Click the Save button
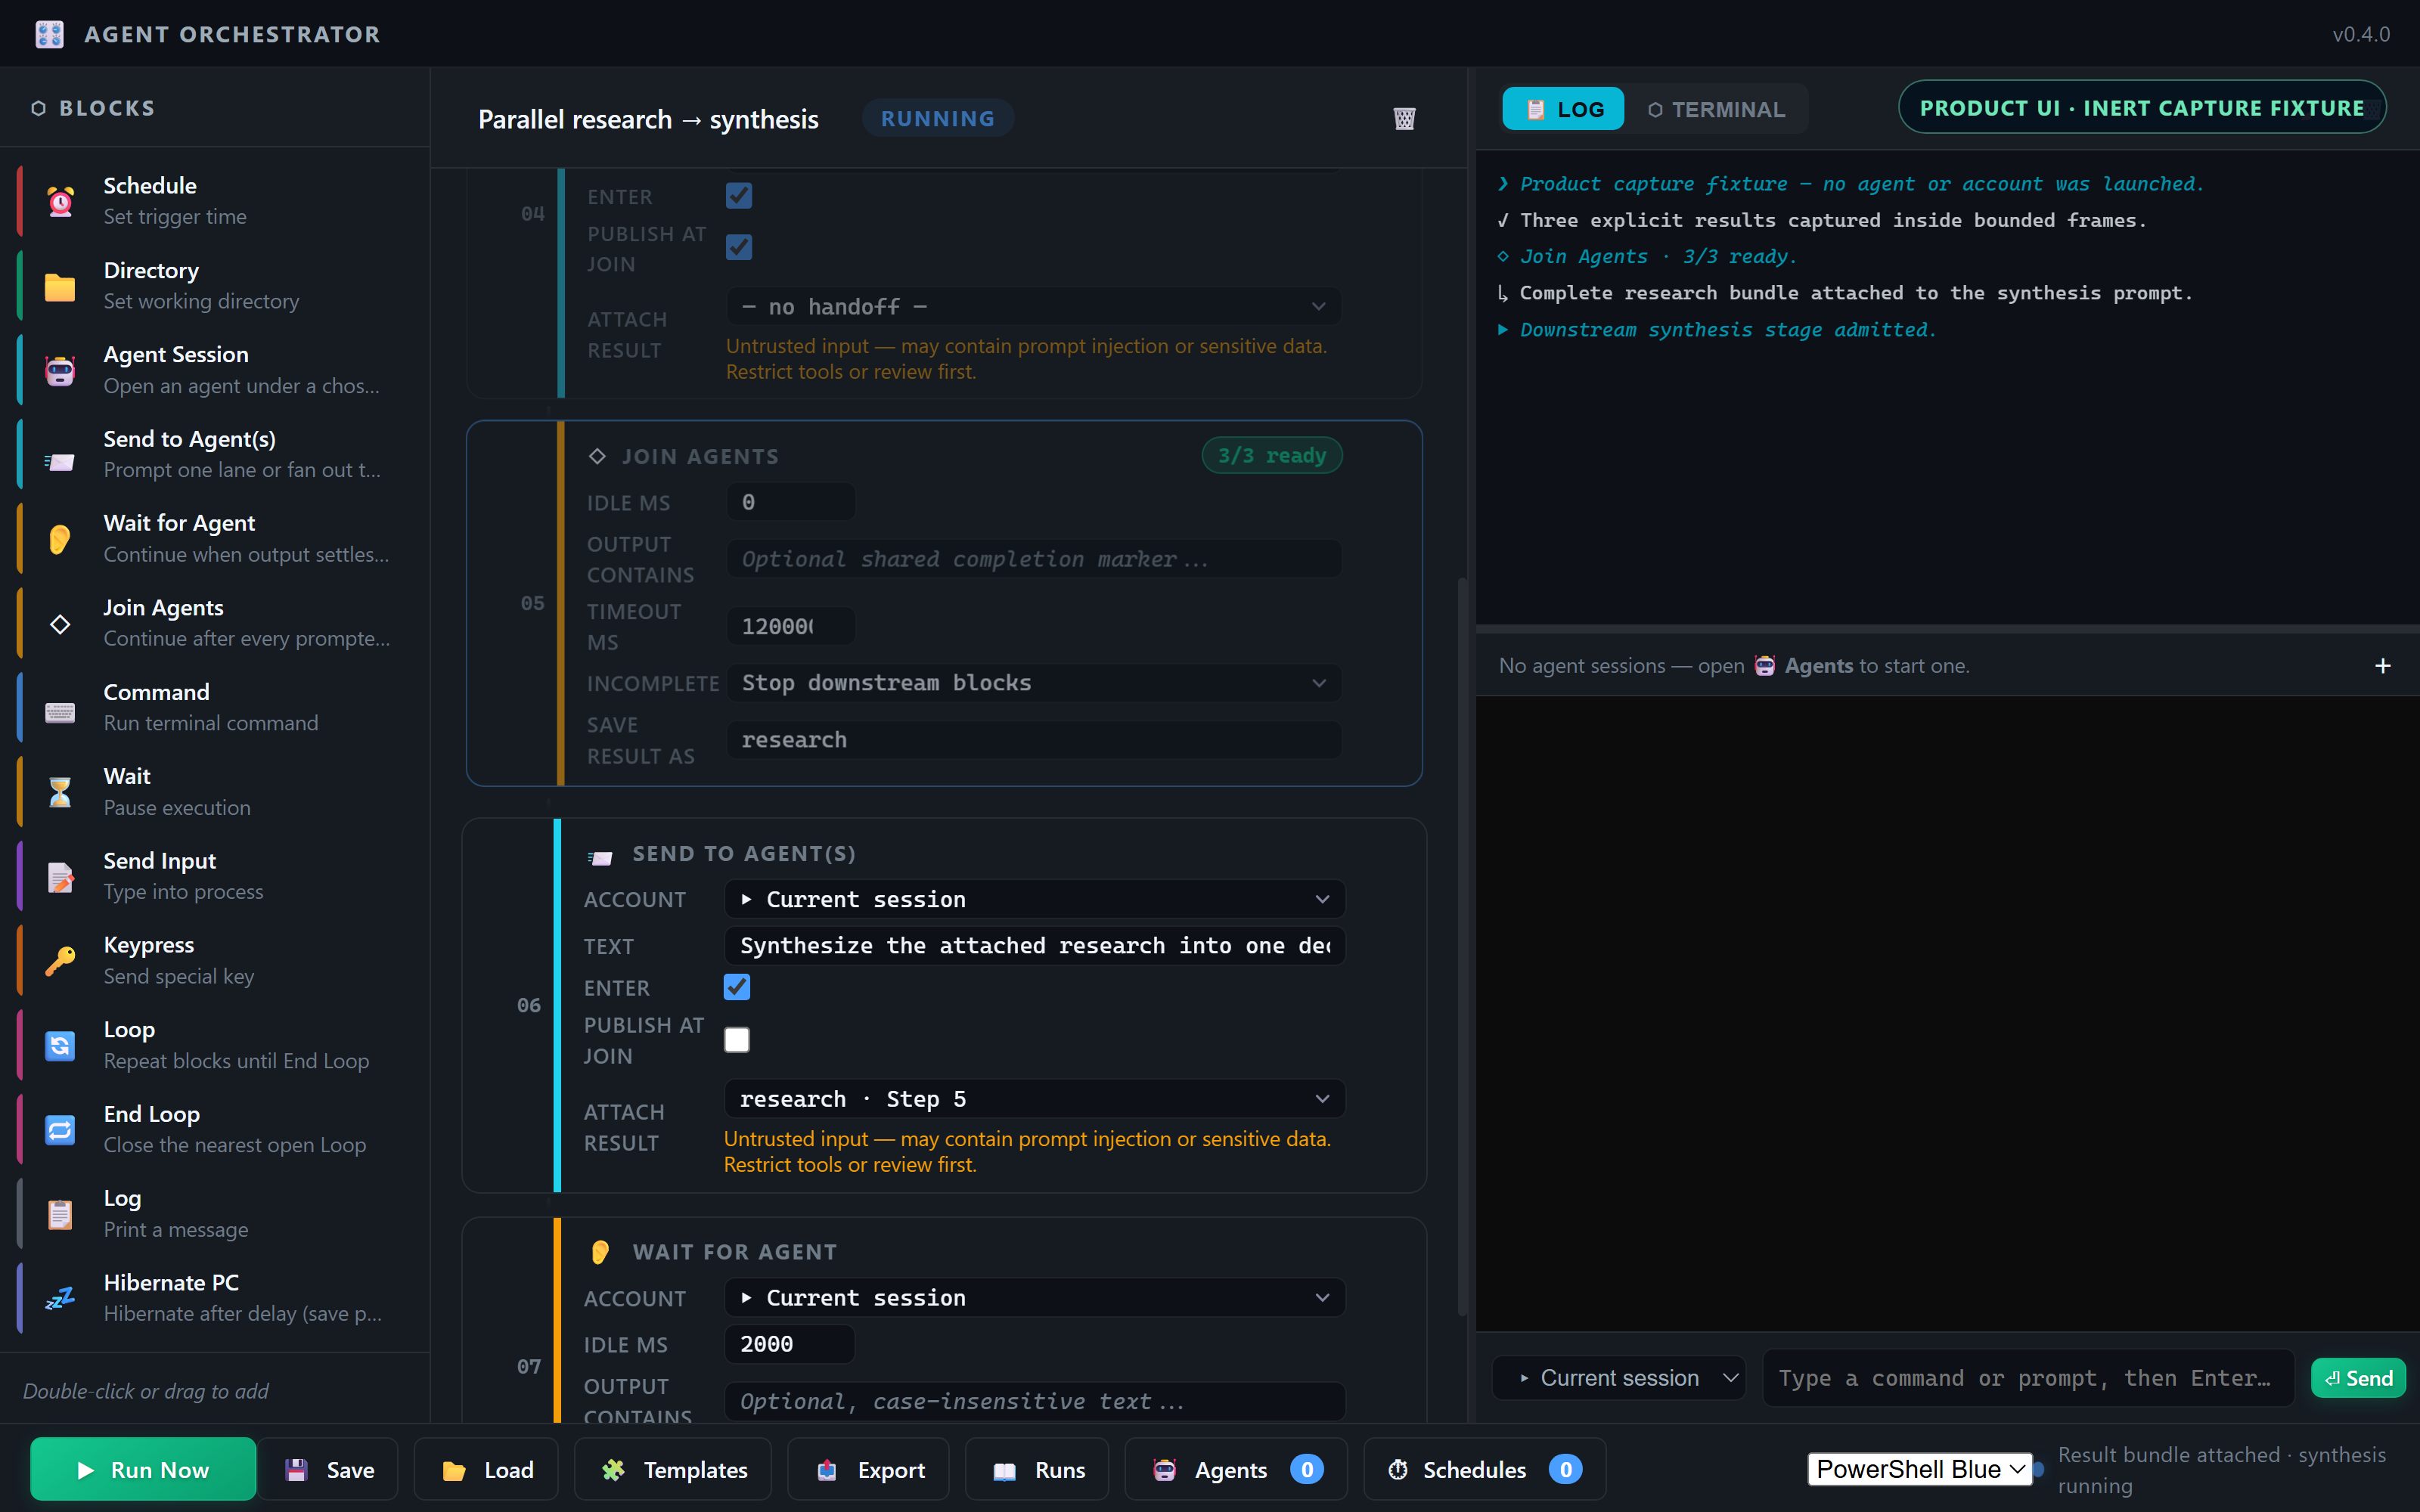This screenshot has height=1512, width=2420. pyautogui.click(x=328, y=1469)
